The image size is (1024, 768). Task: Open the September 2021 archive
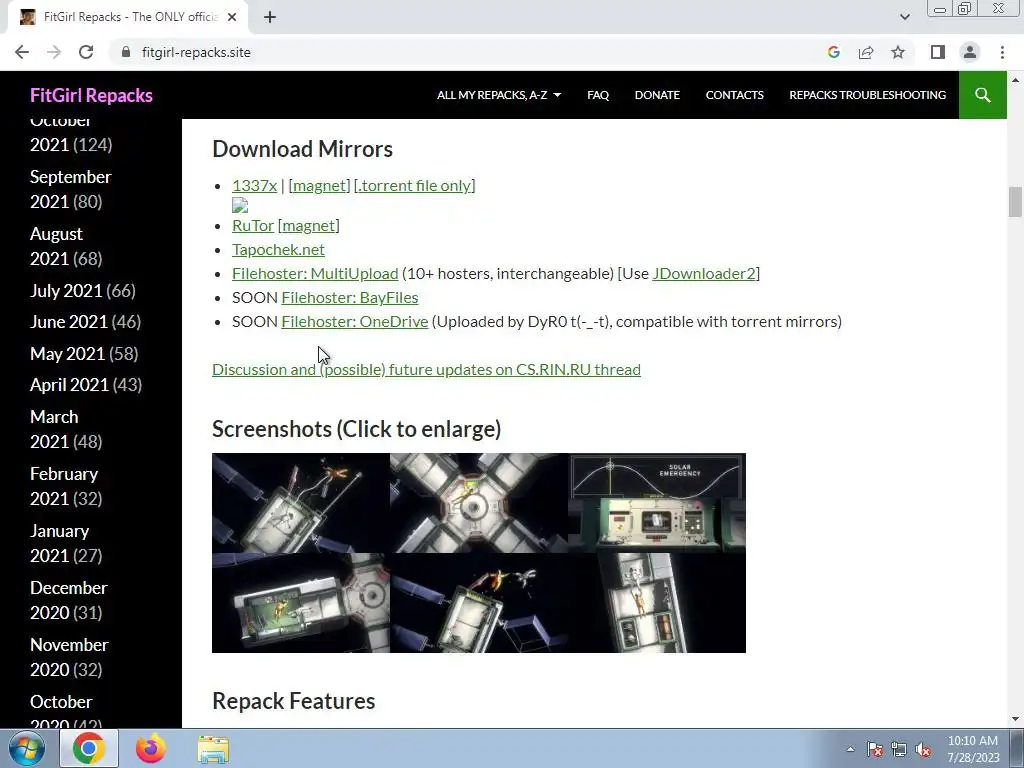[x=71, y=189]
